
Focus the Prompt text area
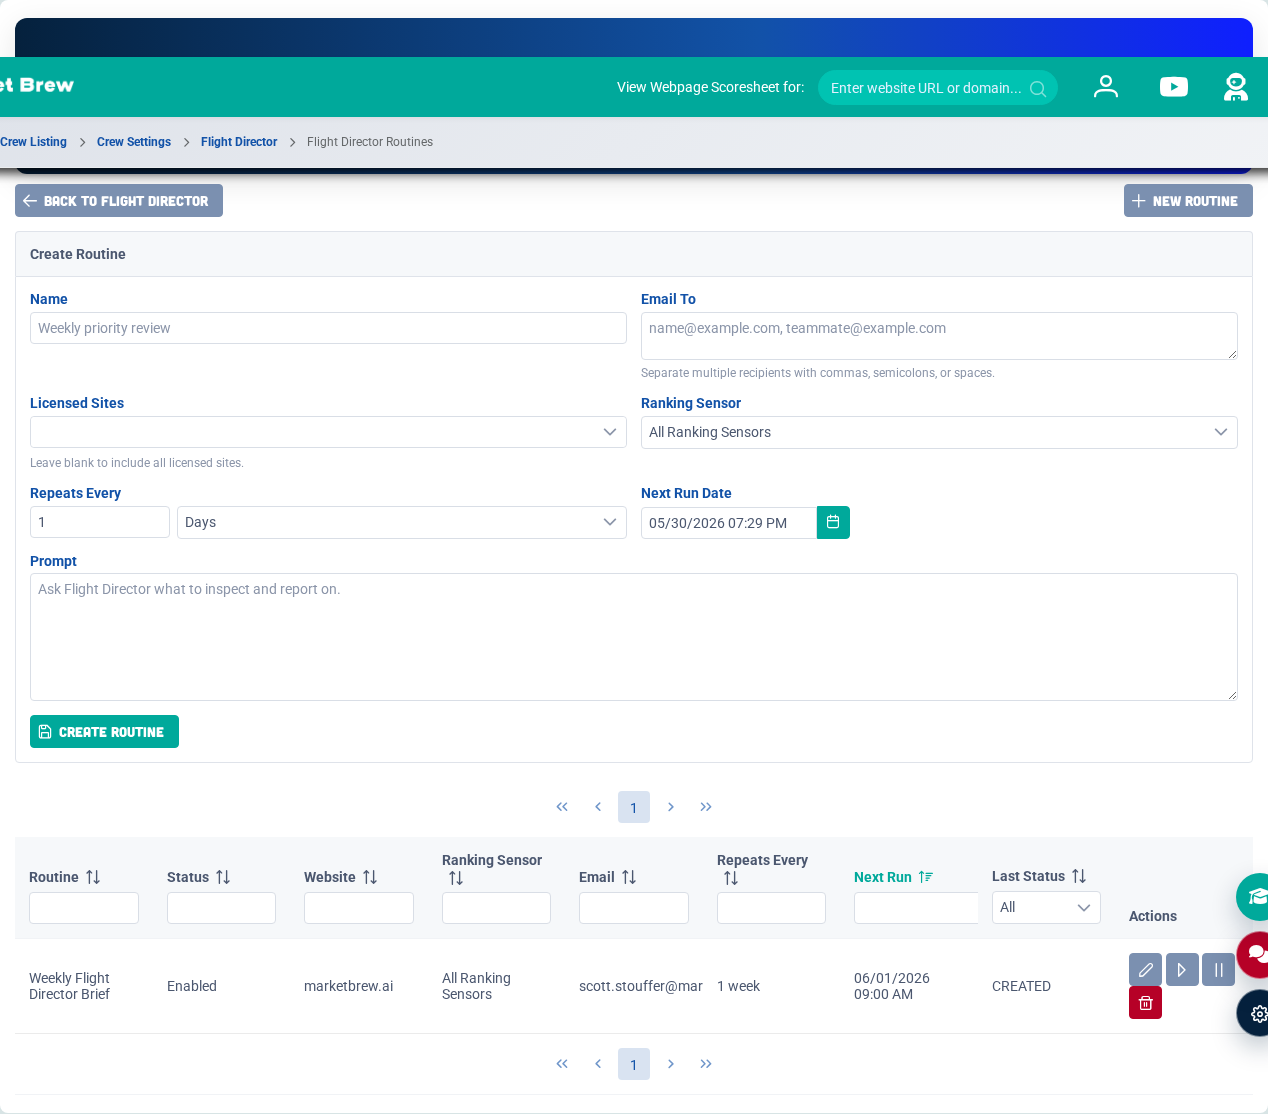coord(634,637)
